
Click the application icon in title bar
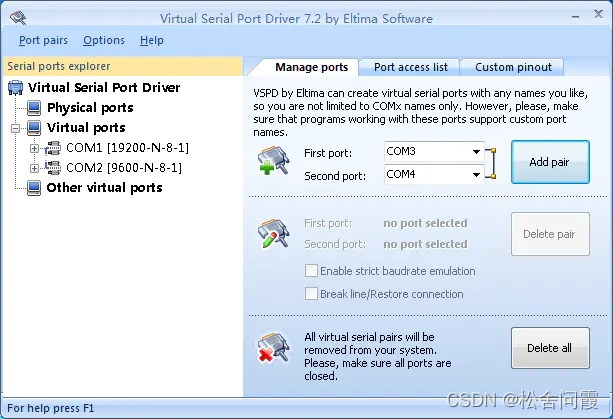[x=18, y=18]
